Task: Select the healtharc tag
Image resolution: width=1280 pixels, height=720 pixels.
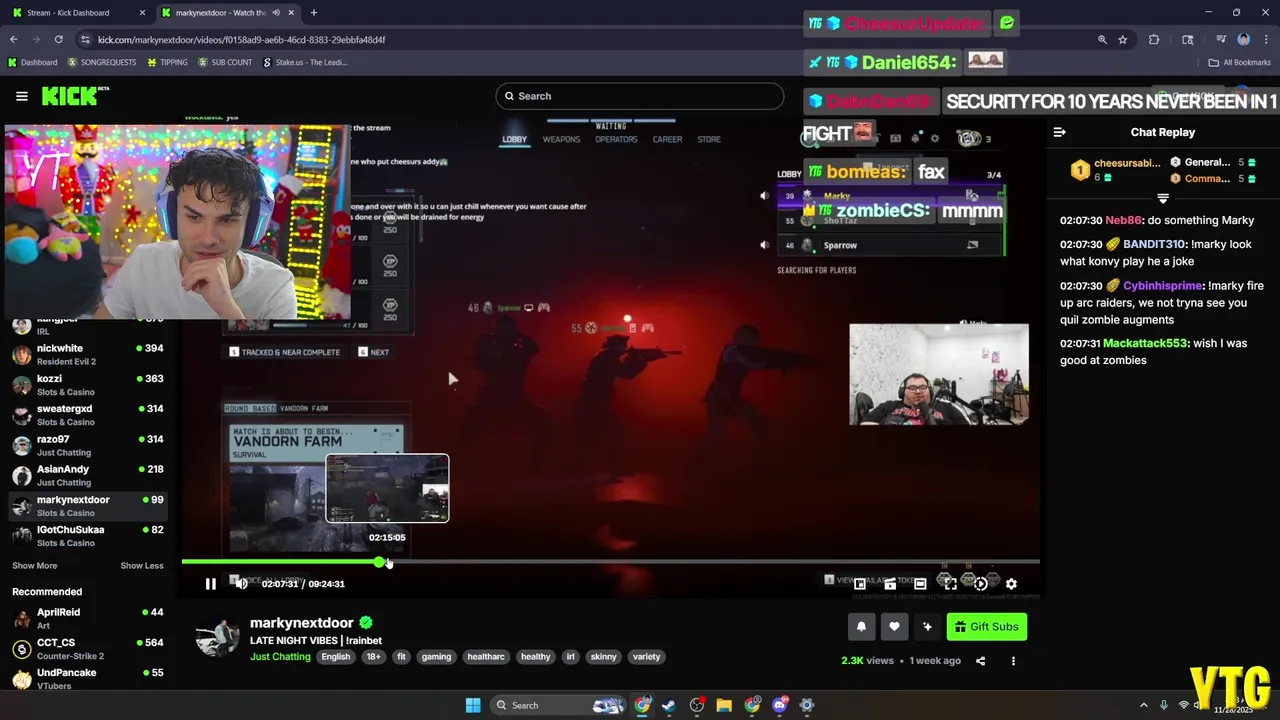Action: click(486, 657)
